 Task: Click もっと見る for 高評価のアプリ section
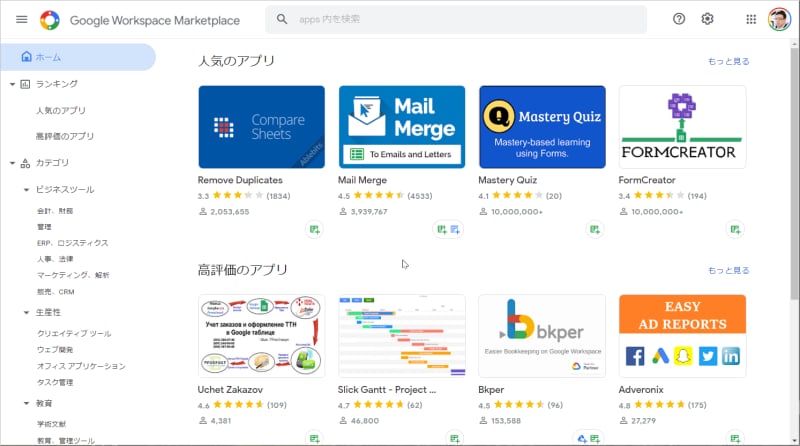coord(729,270)
